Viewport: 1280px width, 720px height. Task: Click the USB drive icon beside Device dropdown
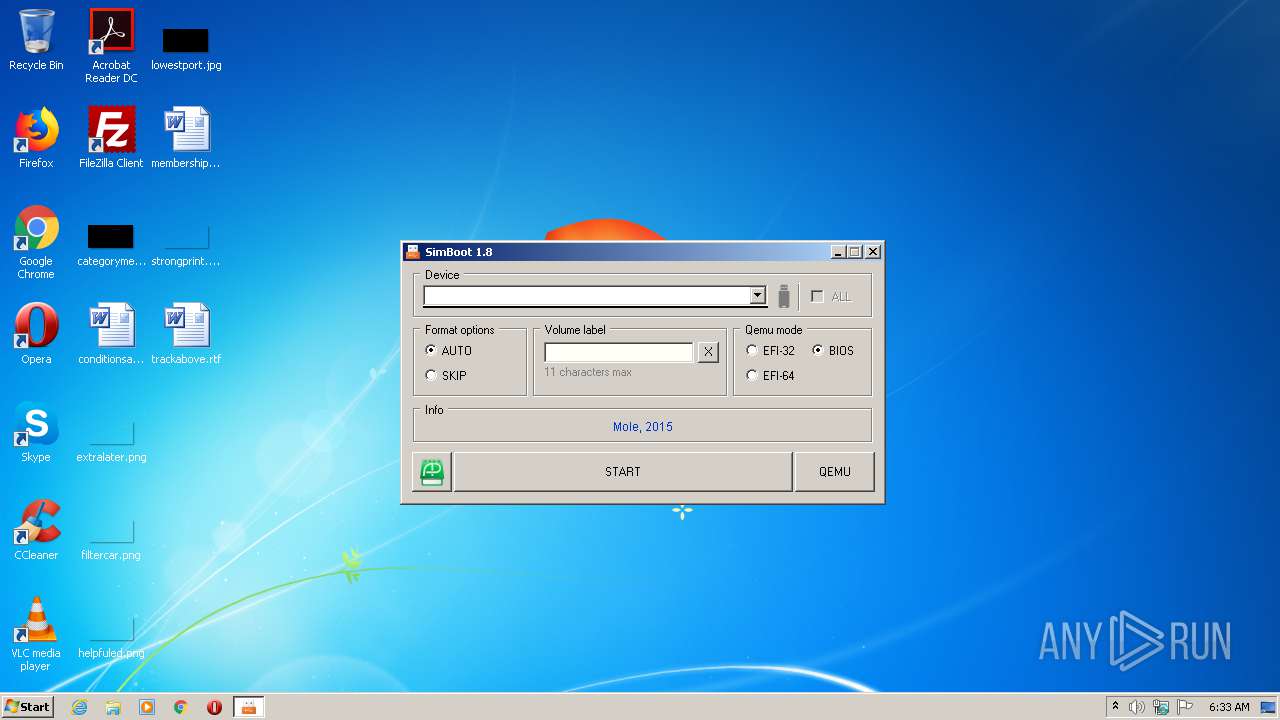(x=784, y=296)
